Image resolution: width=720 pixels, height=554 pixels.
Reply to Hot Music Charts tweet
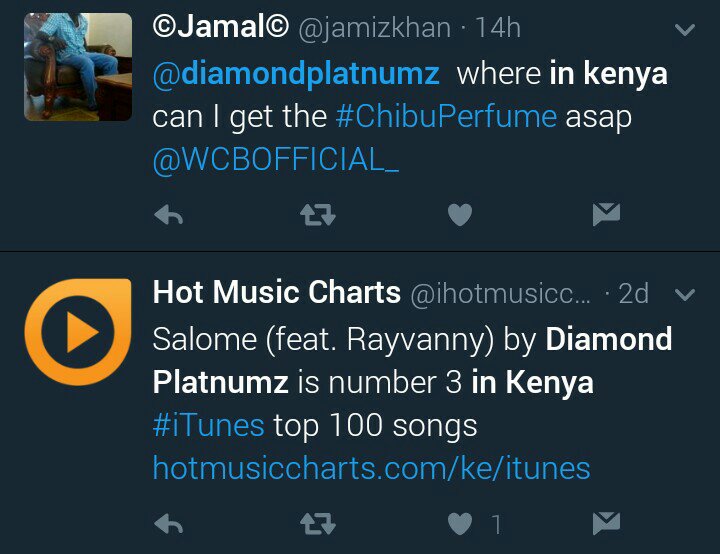click(x=169, y=522)
